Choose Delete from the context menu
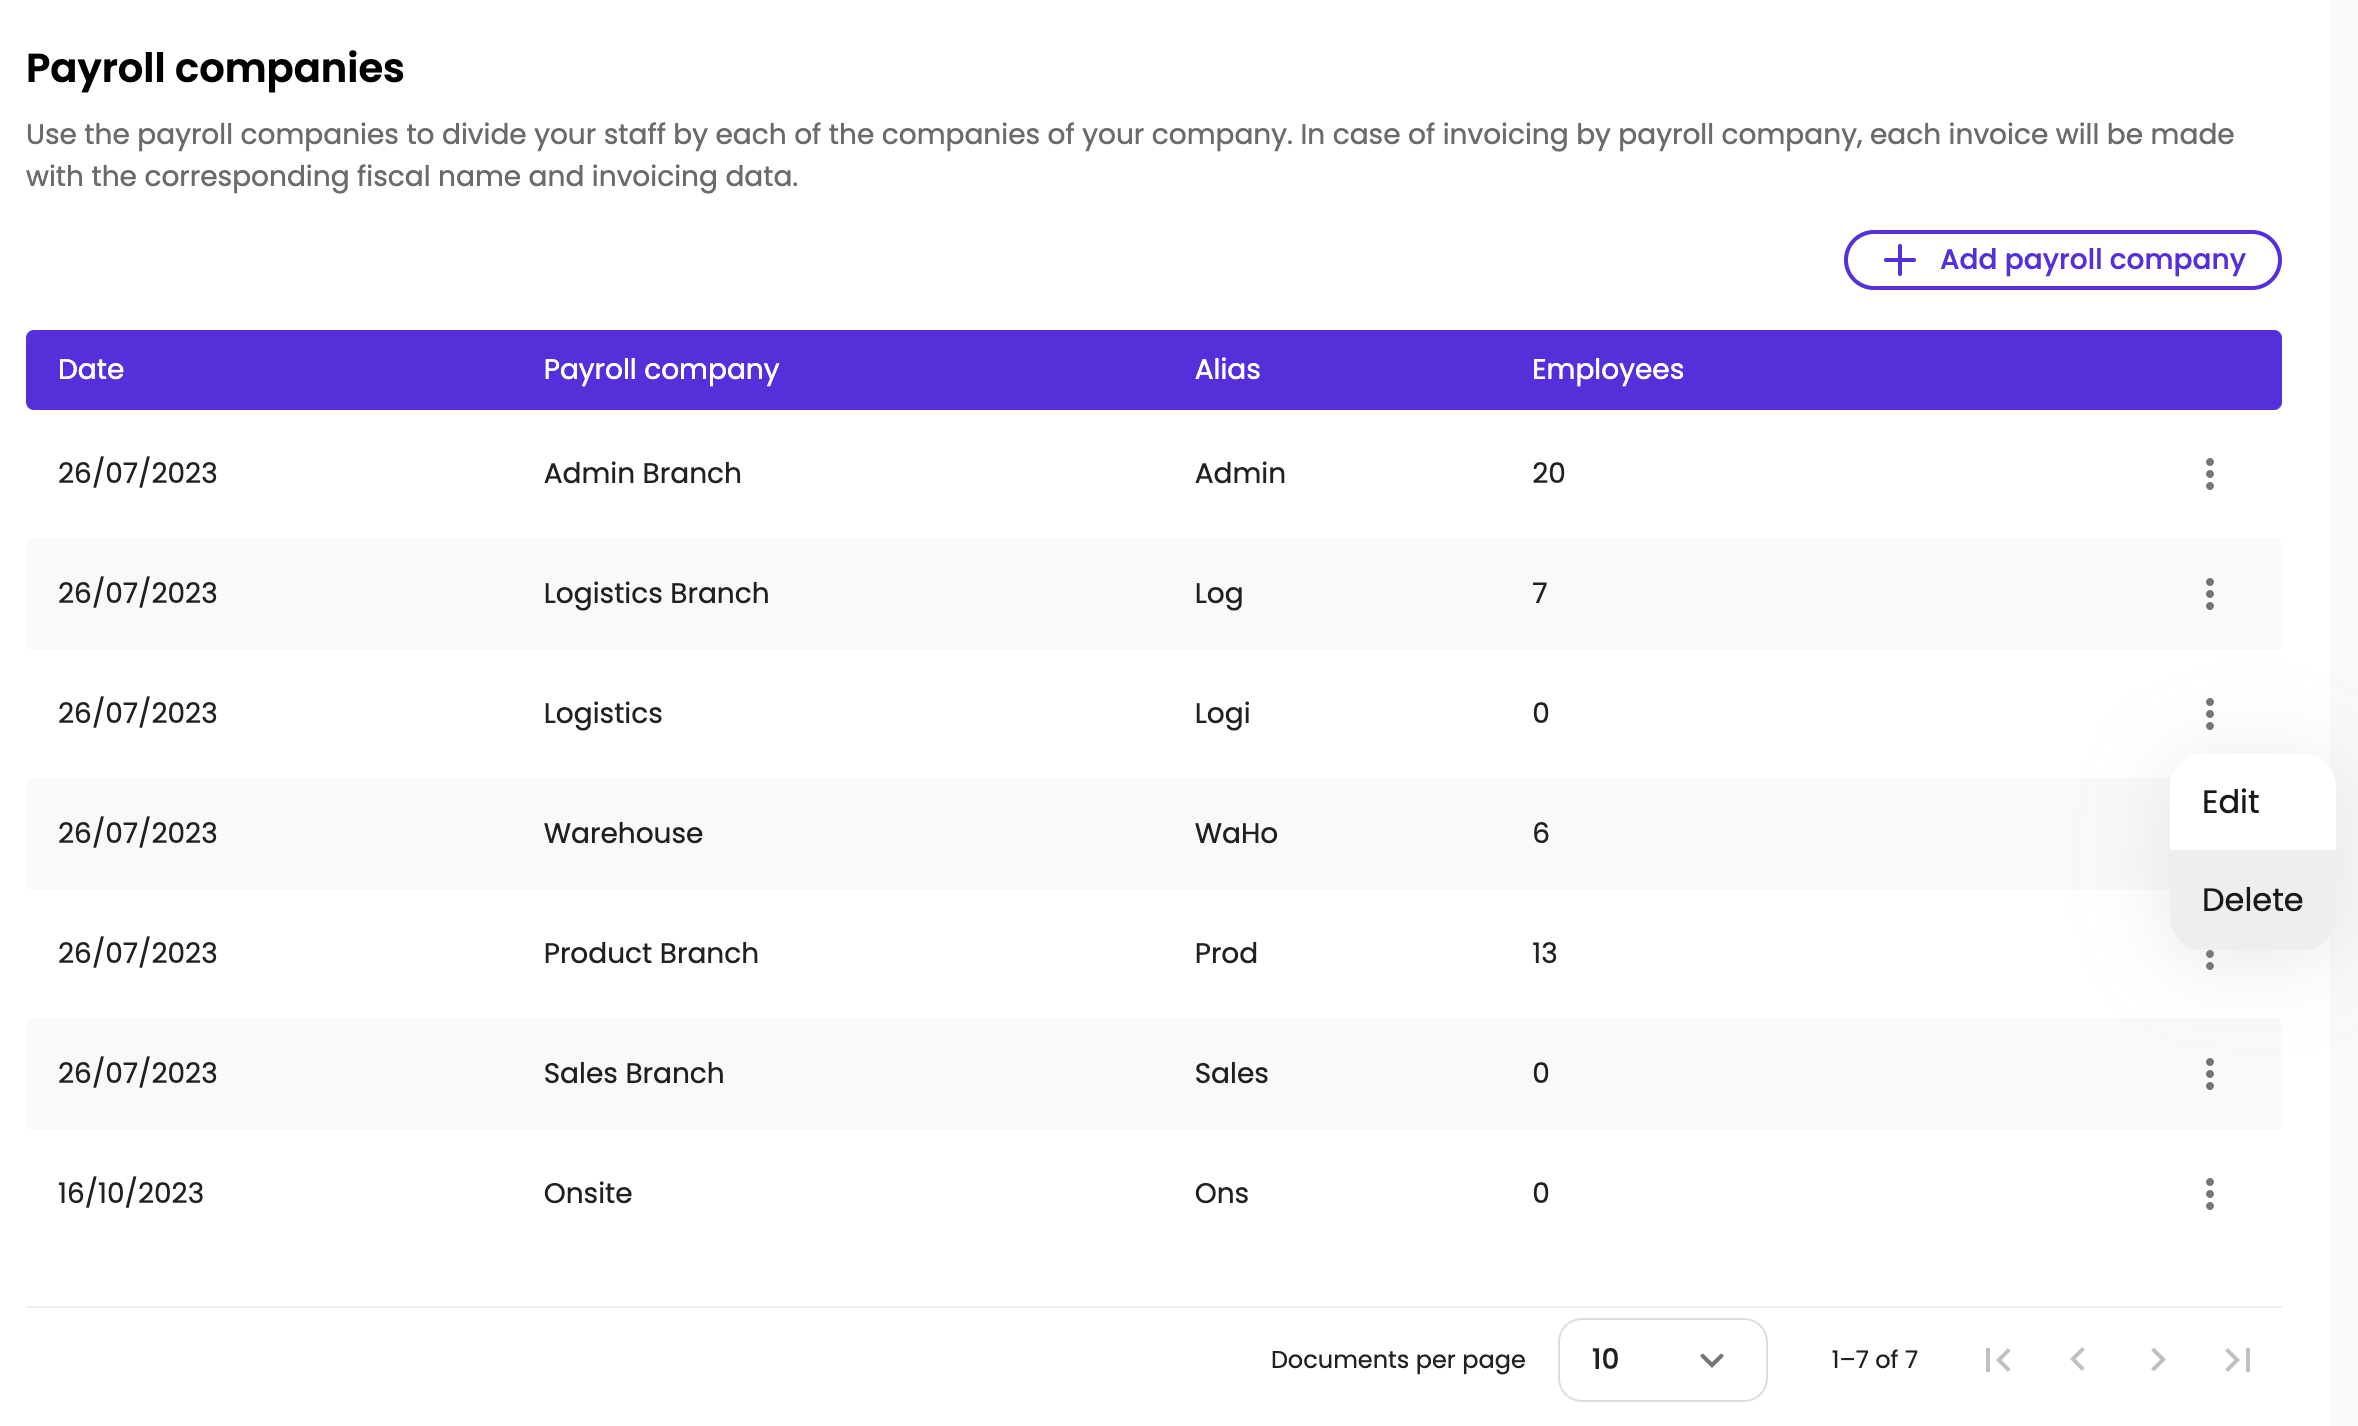This screenshot has width=2358, height=1426. [2252, 900]
